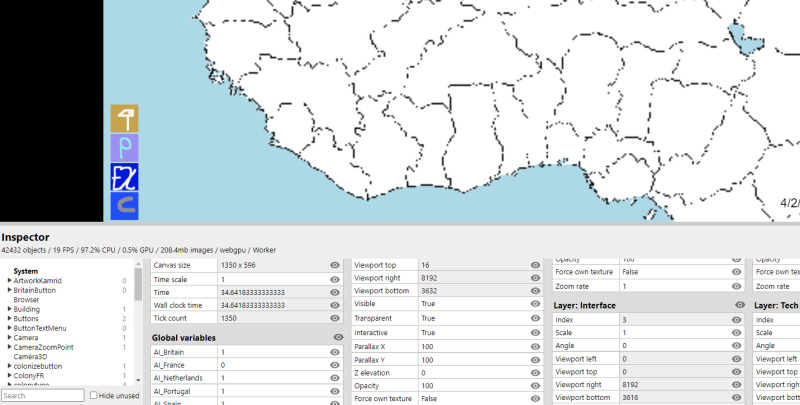Click the object list scroll-down arrow
This screenshot has height=405, width=800.
[138, 381]
